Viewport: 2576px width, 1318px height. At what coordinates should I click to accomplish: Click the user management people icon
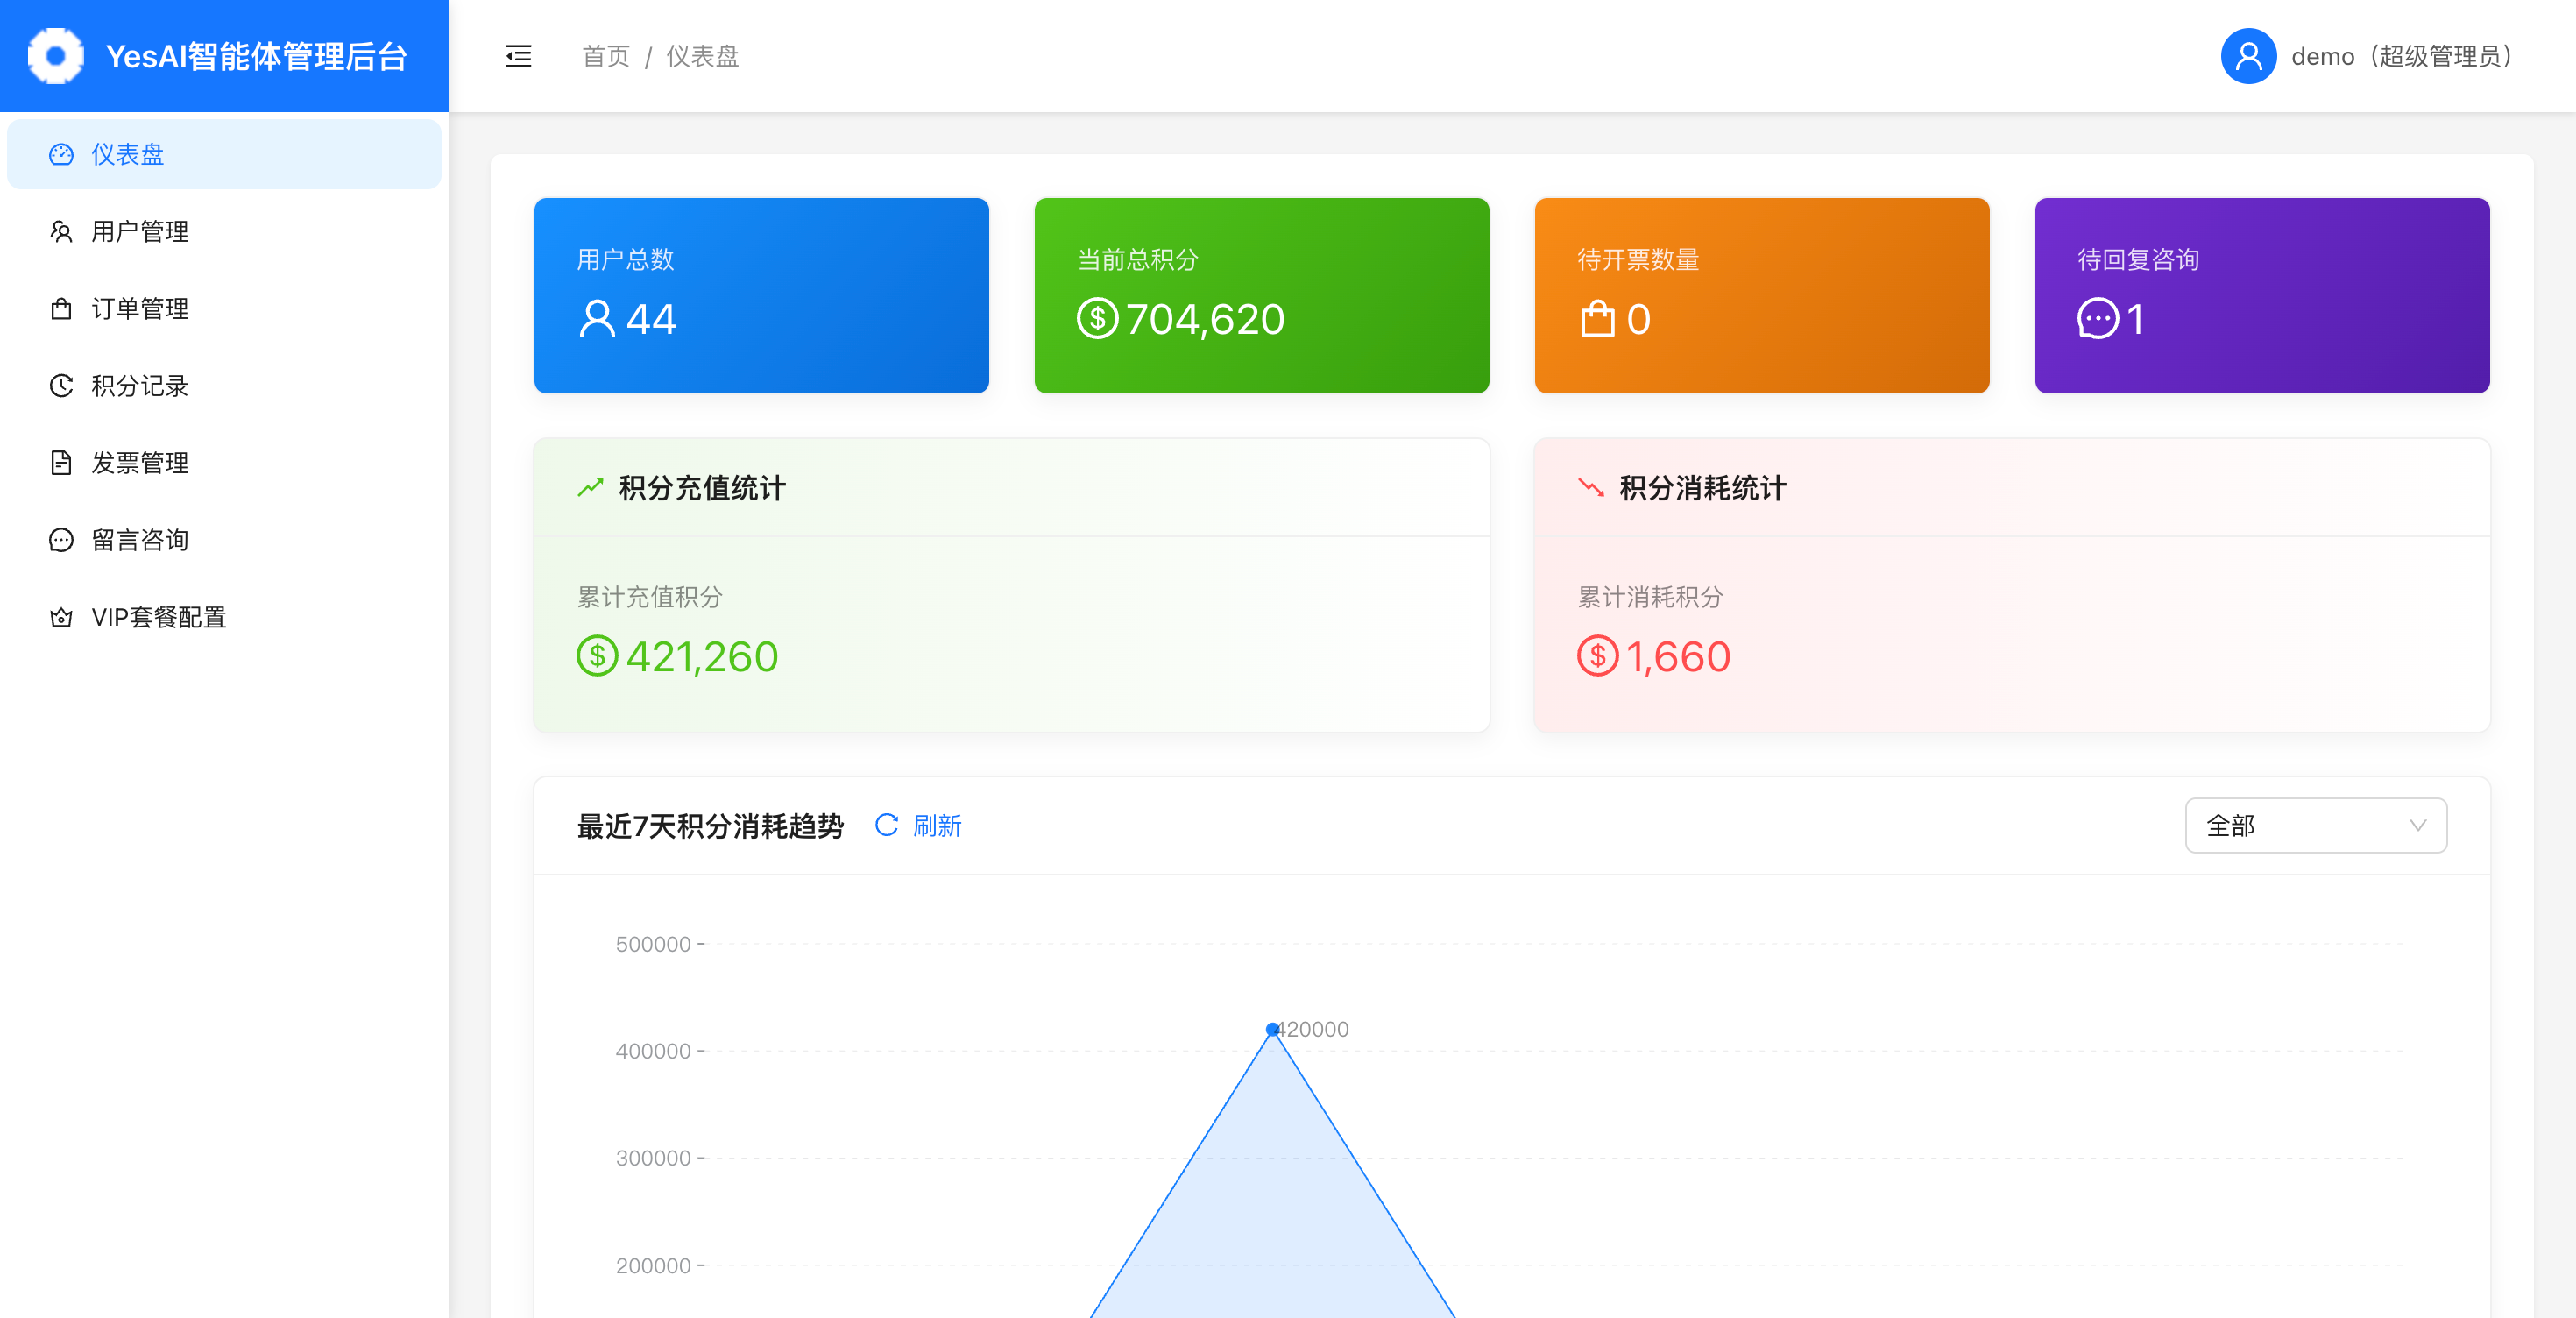pos(61,231)
